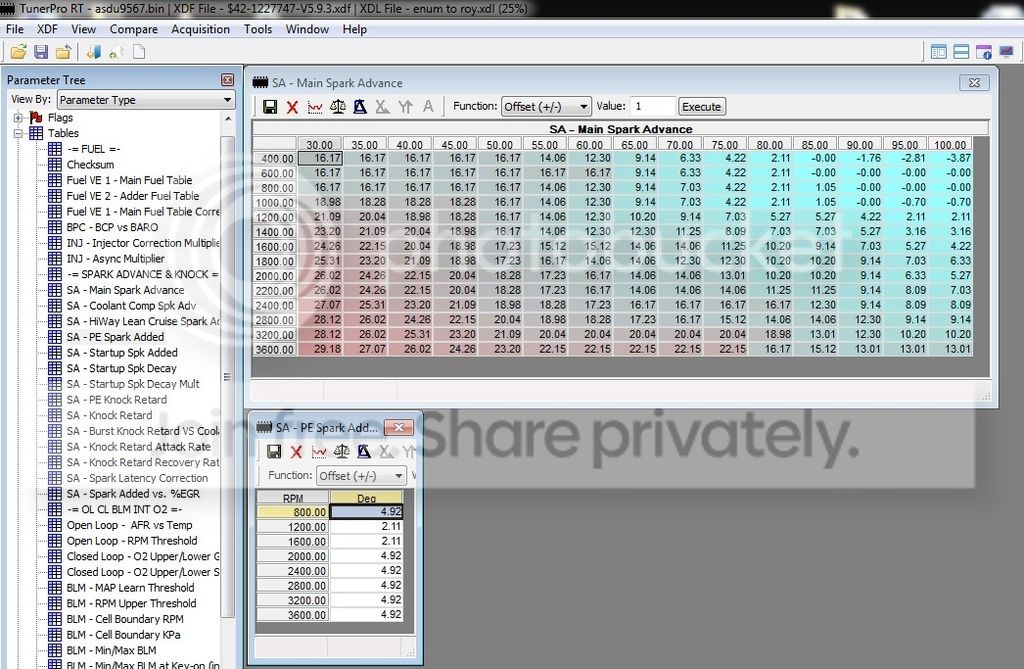Click balance scales compare icon in Main Spark Advance
1024x669 pixels.
(338, 106)
